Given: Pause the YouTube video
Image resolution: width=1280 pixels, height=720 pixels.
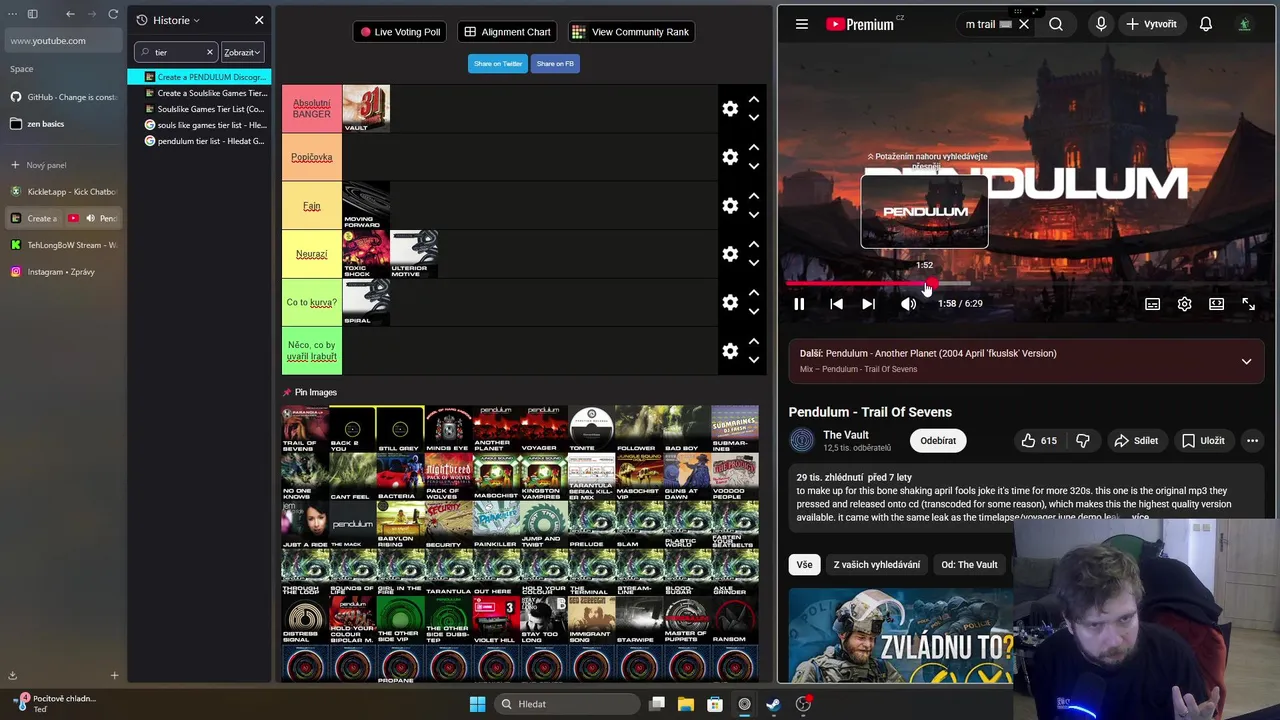Looking at the screenshot, I should pyautogui.click(x=799, y=304).
